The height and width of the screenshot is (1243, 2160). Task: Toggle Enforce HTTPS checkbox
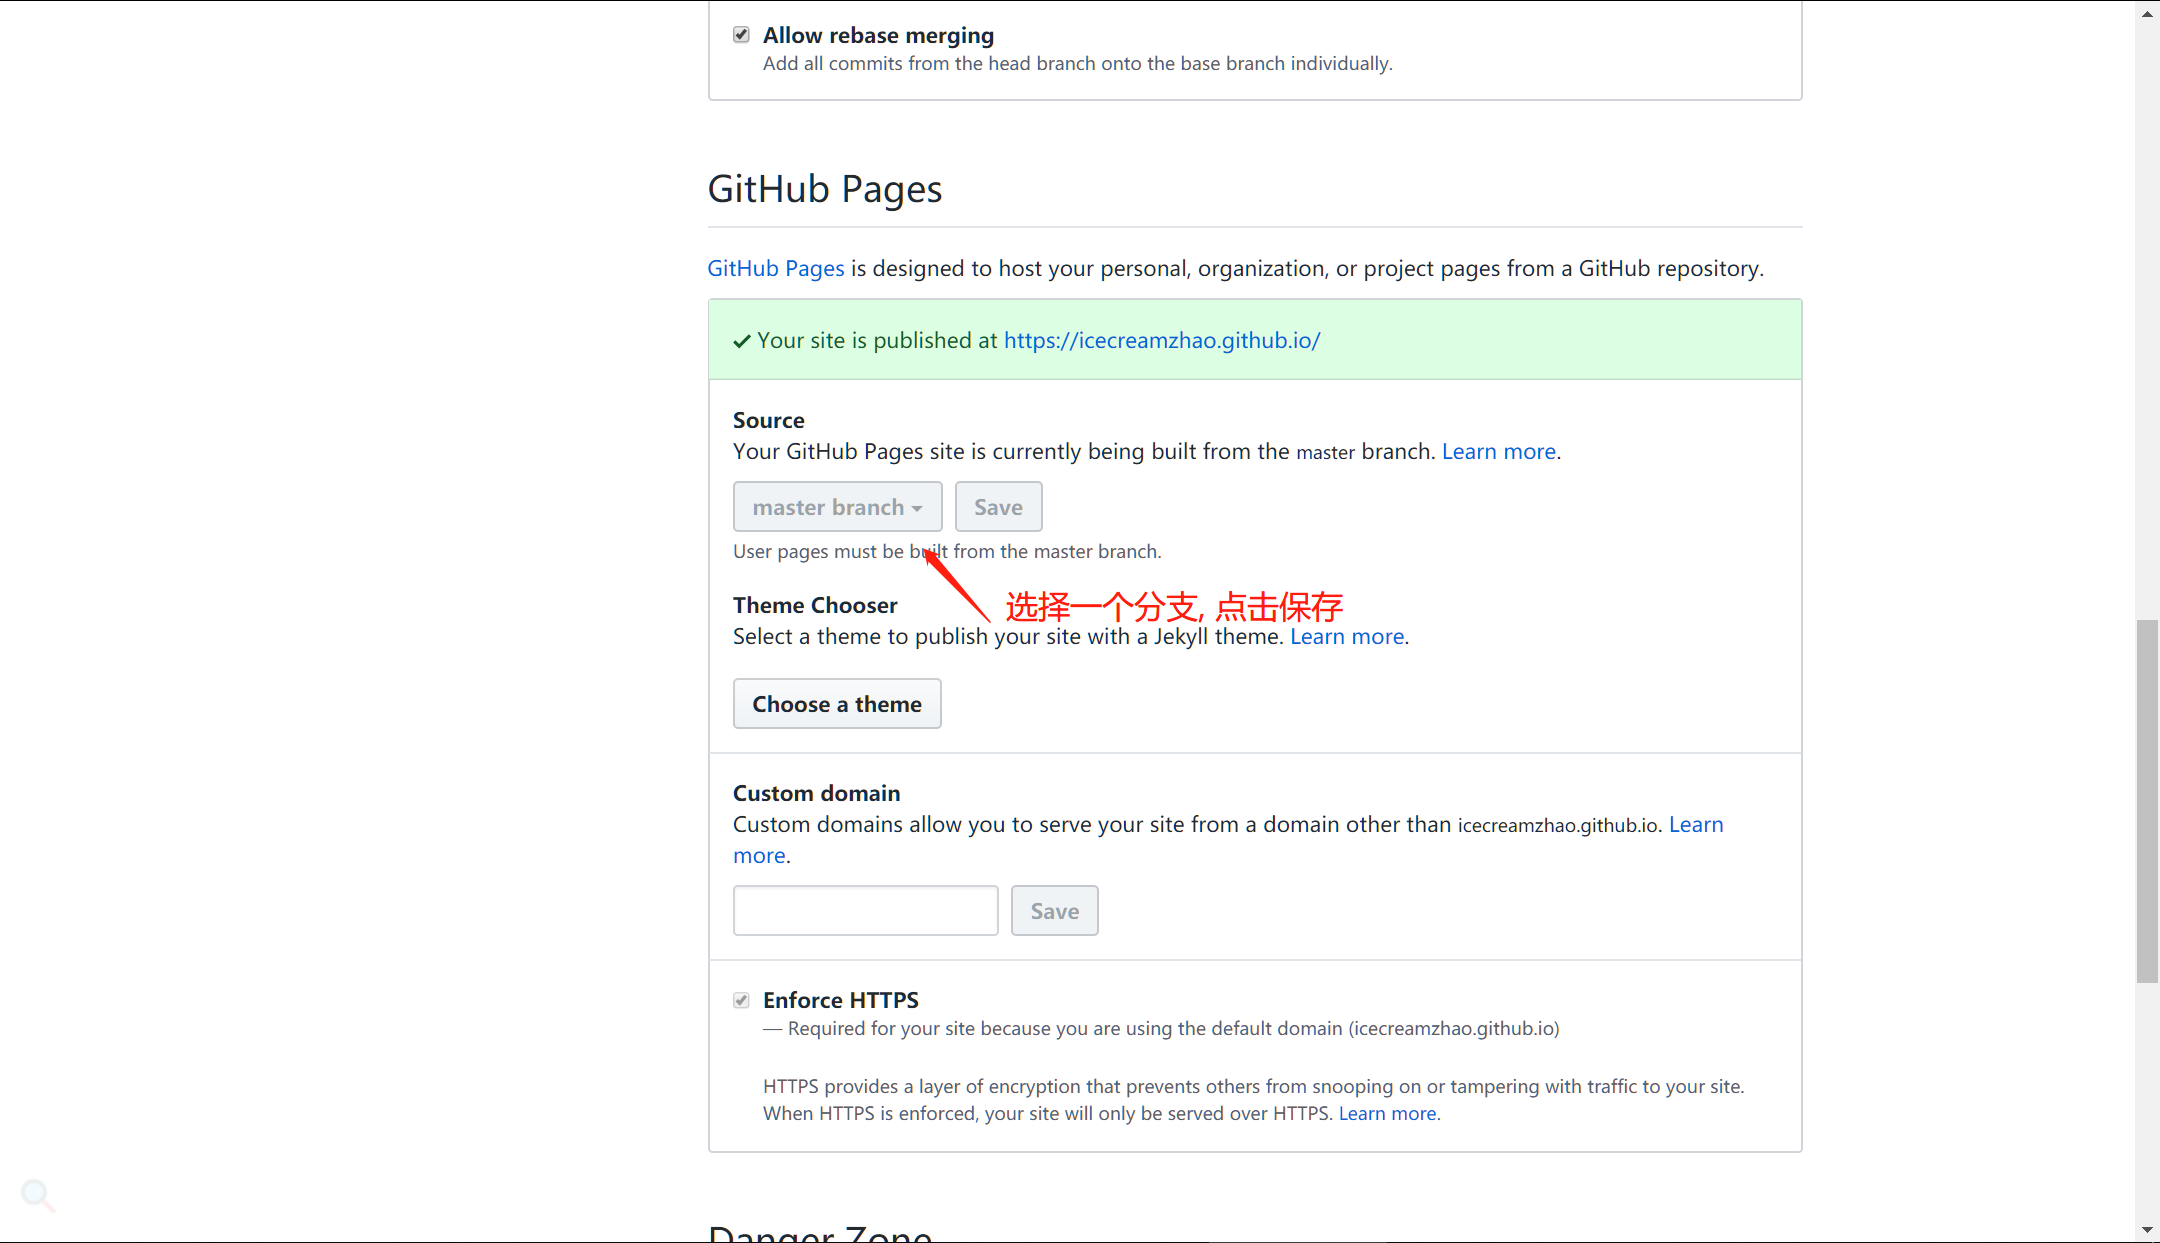740,1000
